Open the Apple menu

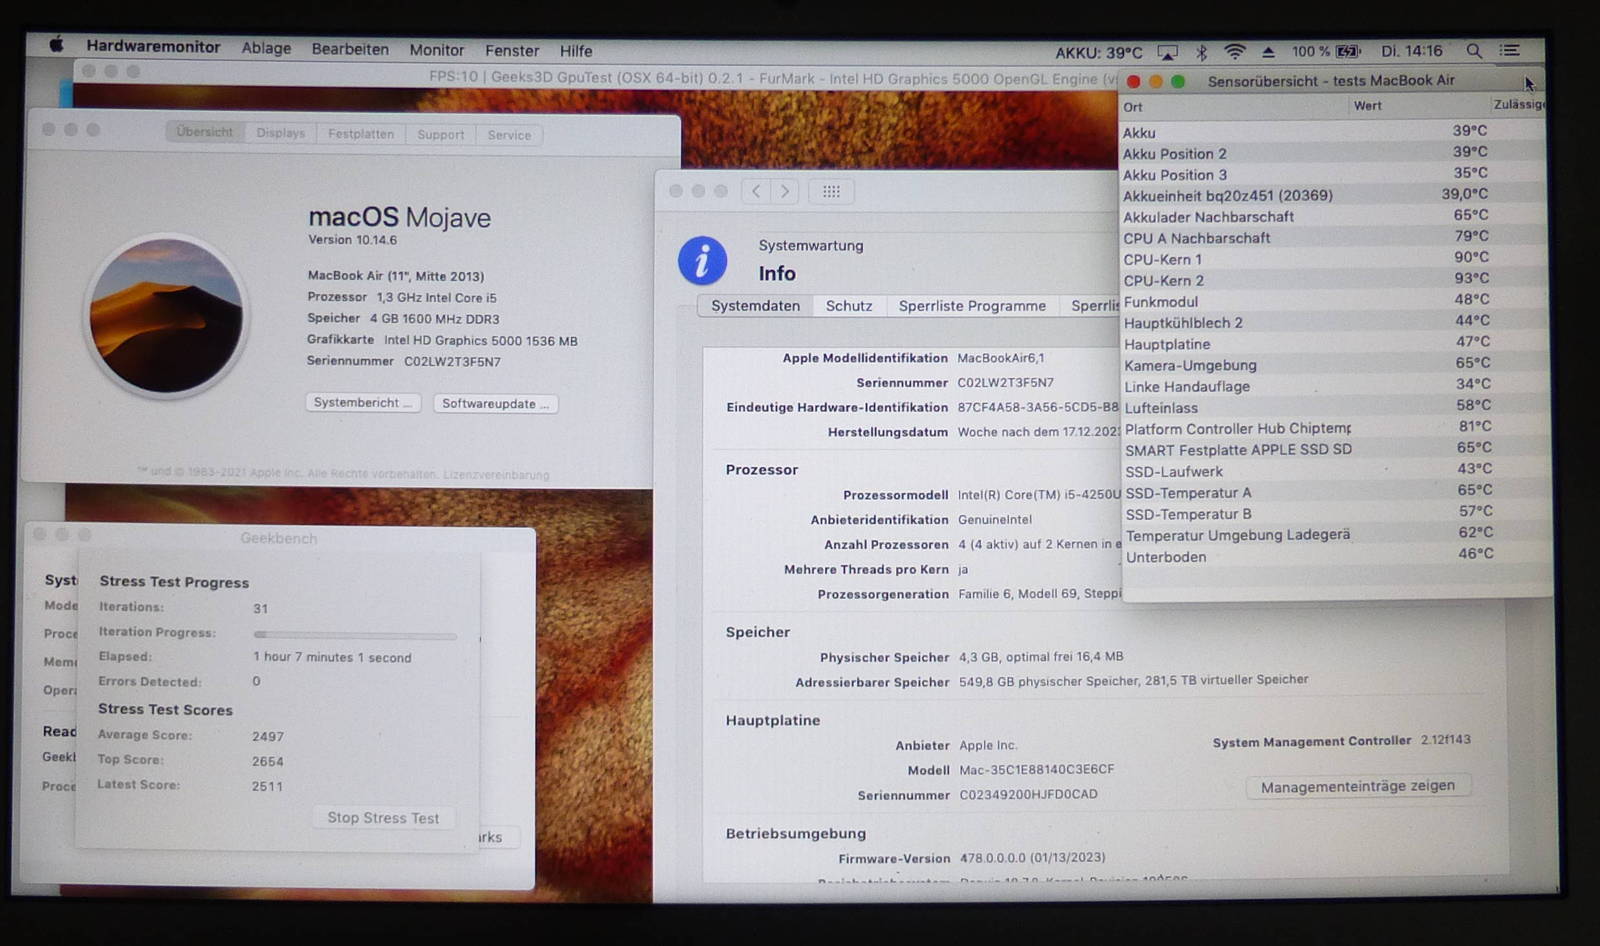pyautogui.click(x=57, y=45)
